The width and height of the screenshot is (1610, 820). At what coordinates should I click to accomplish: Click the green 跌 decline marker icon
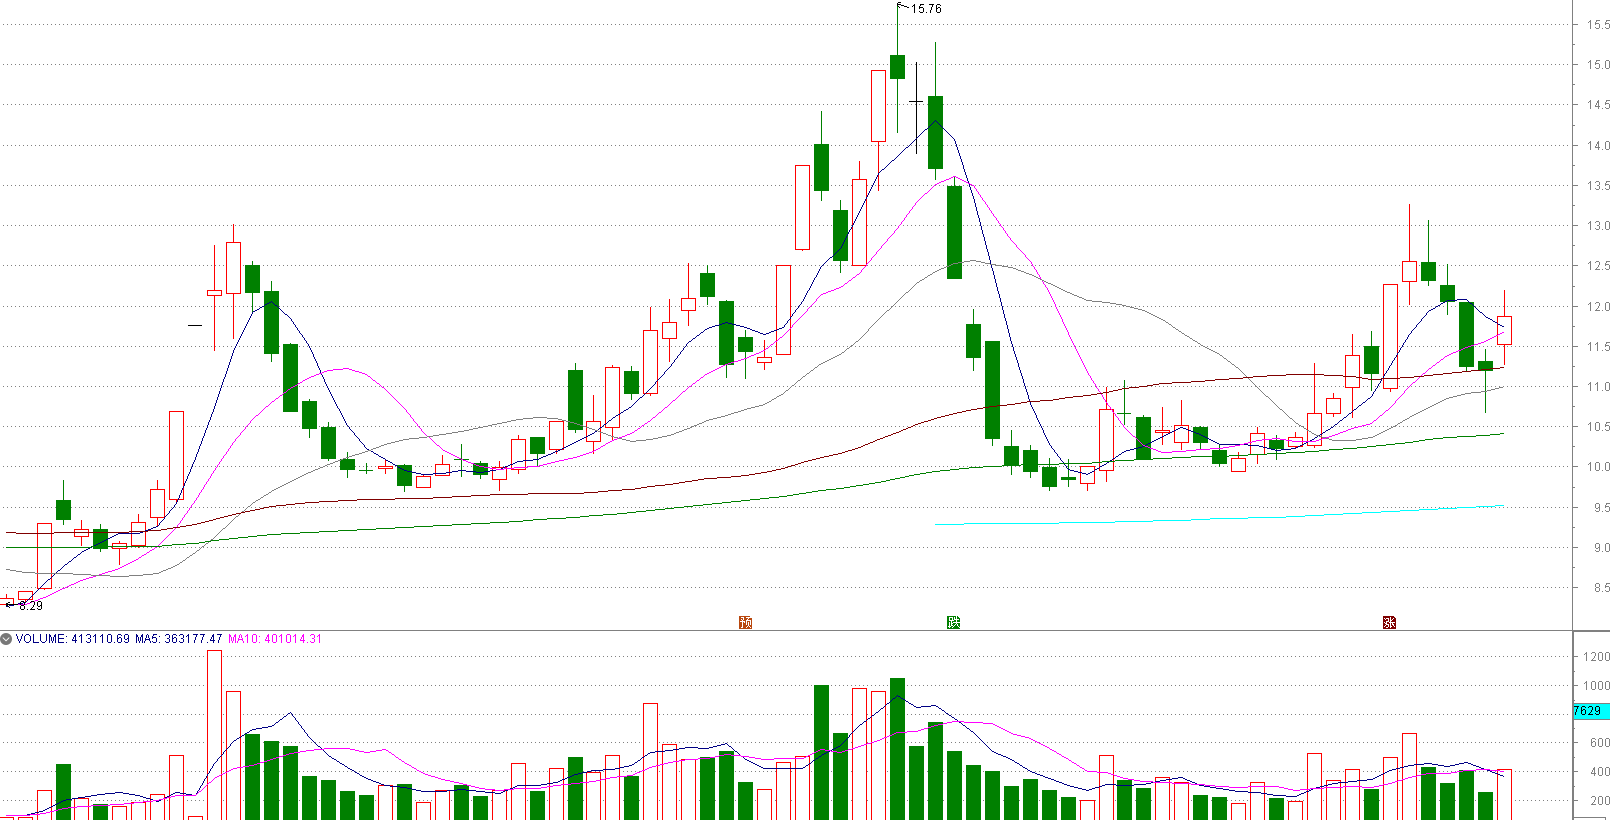954,623
